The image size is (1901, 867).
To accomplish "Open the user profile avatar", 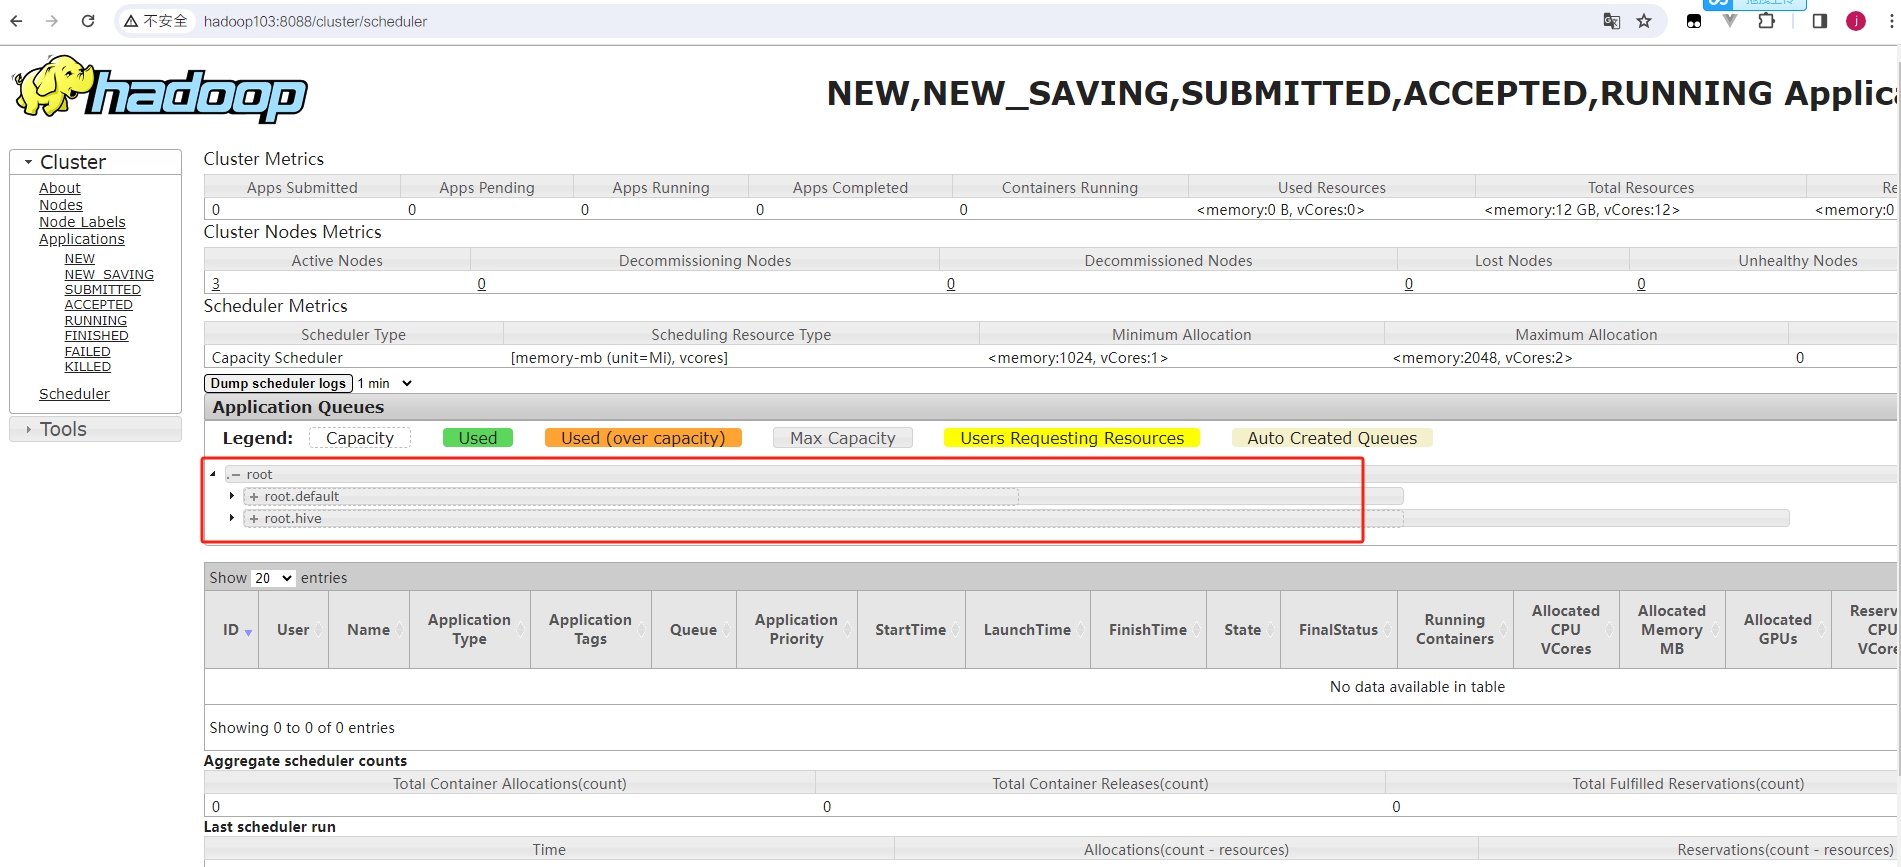I will (1856, 21).
